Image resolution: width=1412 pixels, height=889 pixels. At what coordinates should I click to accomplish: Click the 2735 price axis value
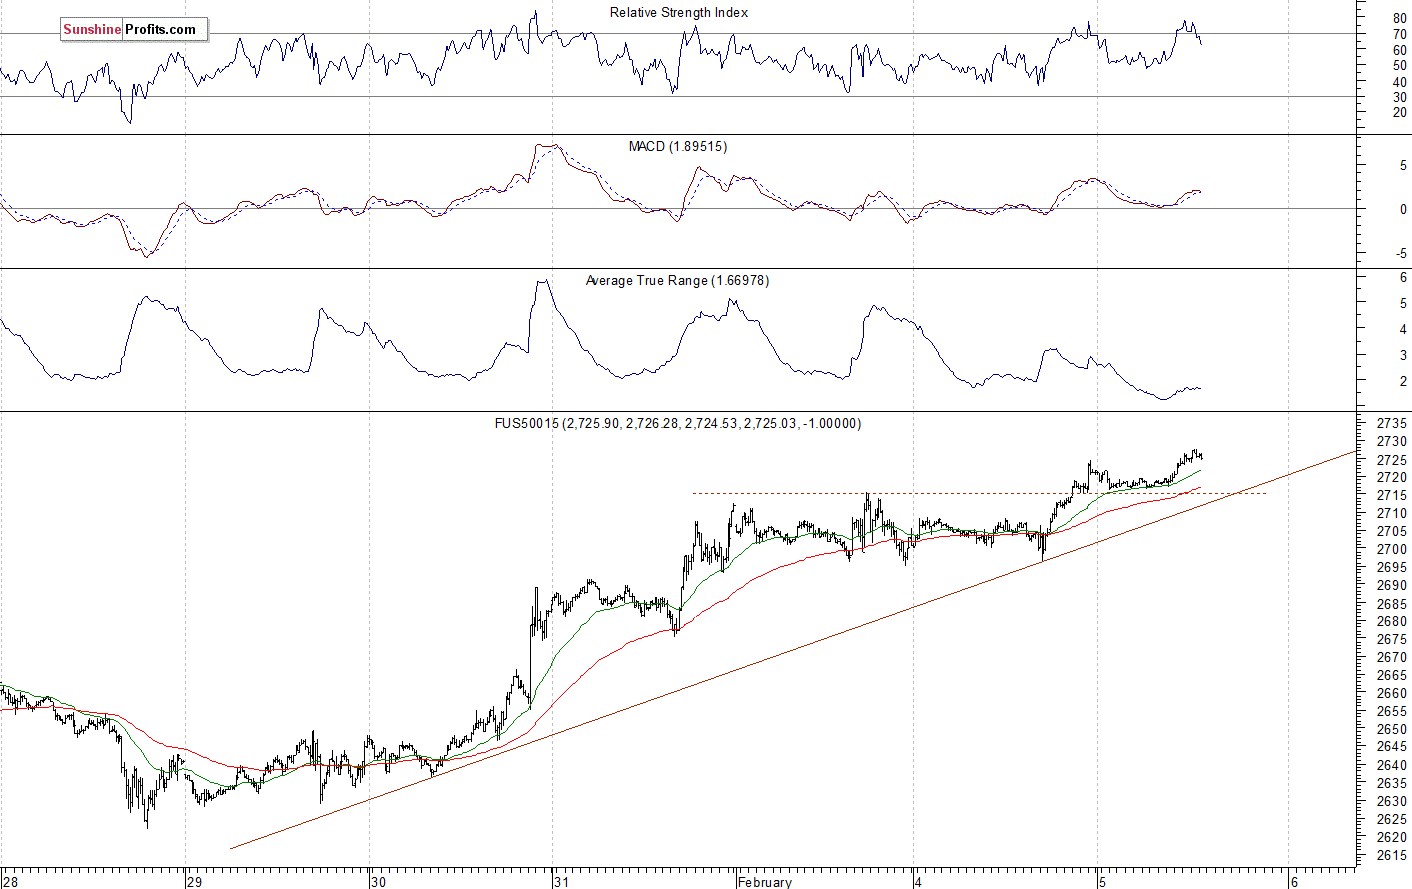click(x=1392, y=423)
